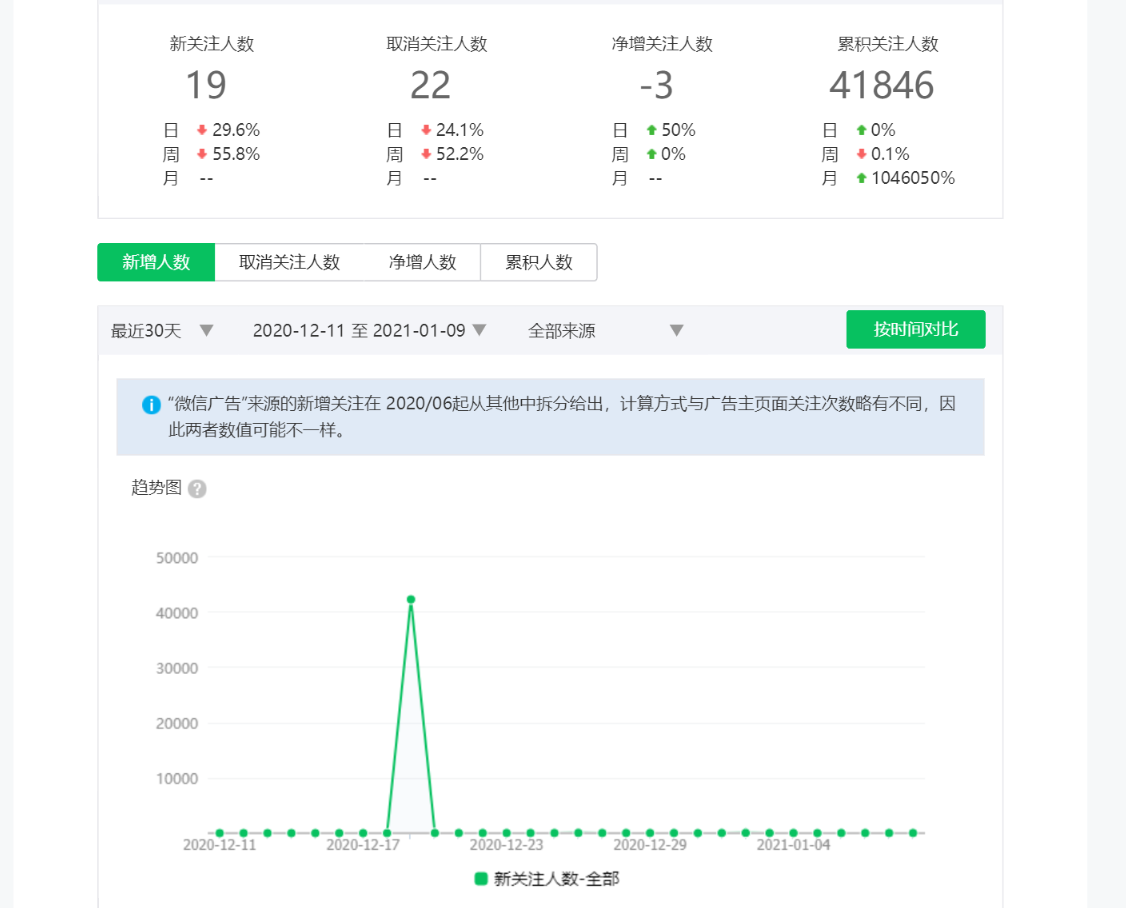Click the help icon beside 趋势图
Viewport: 1126px width, 908px height.
click(x=197, y=489)
